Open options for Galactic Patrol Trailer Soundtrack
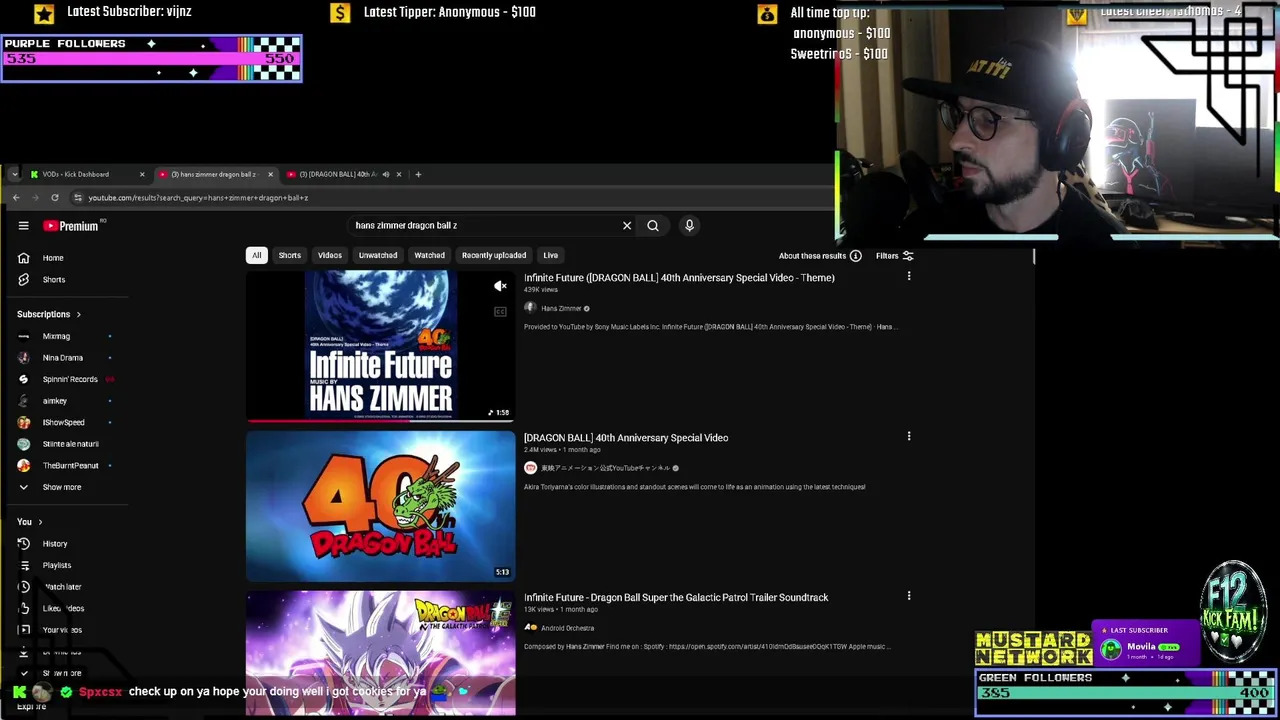 [x=909, y=596]
